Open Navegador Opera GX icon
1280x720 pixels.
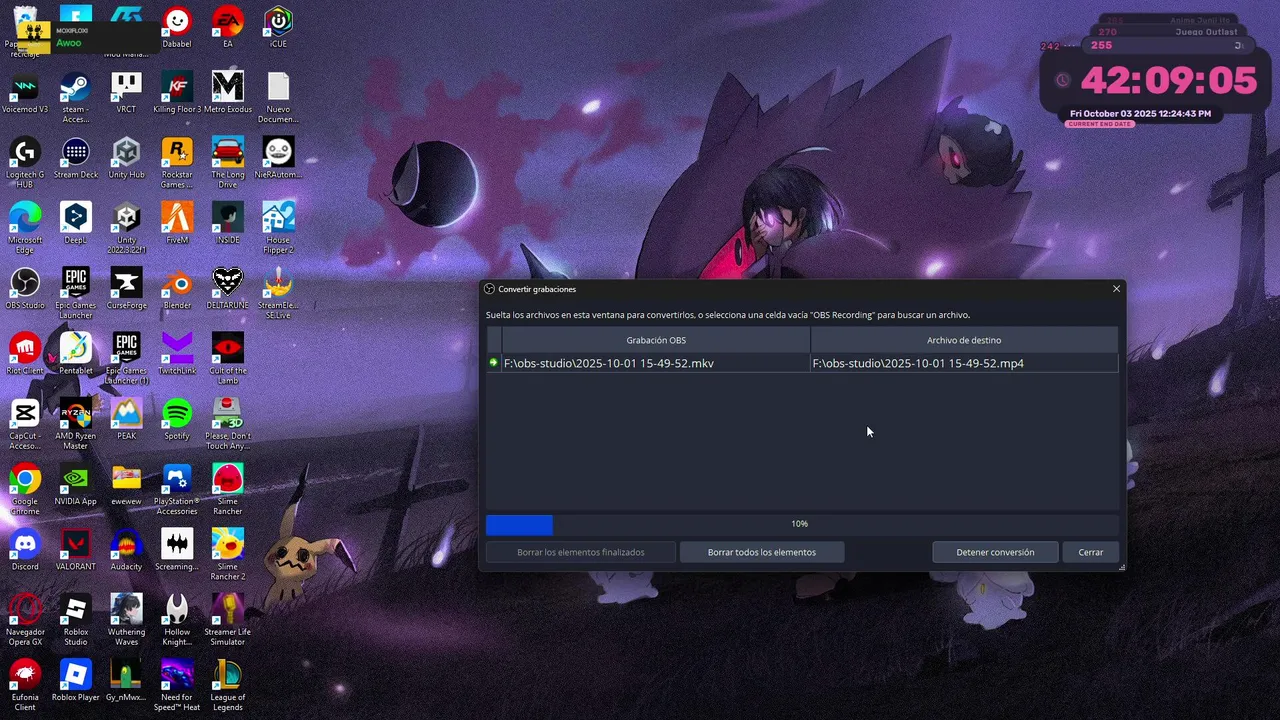(25, 620)
